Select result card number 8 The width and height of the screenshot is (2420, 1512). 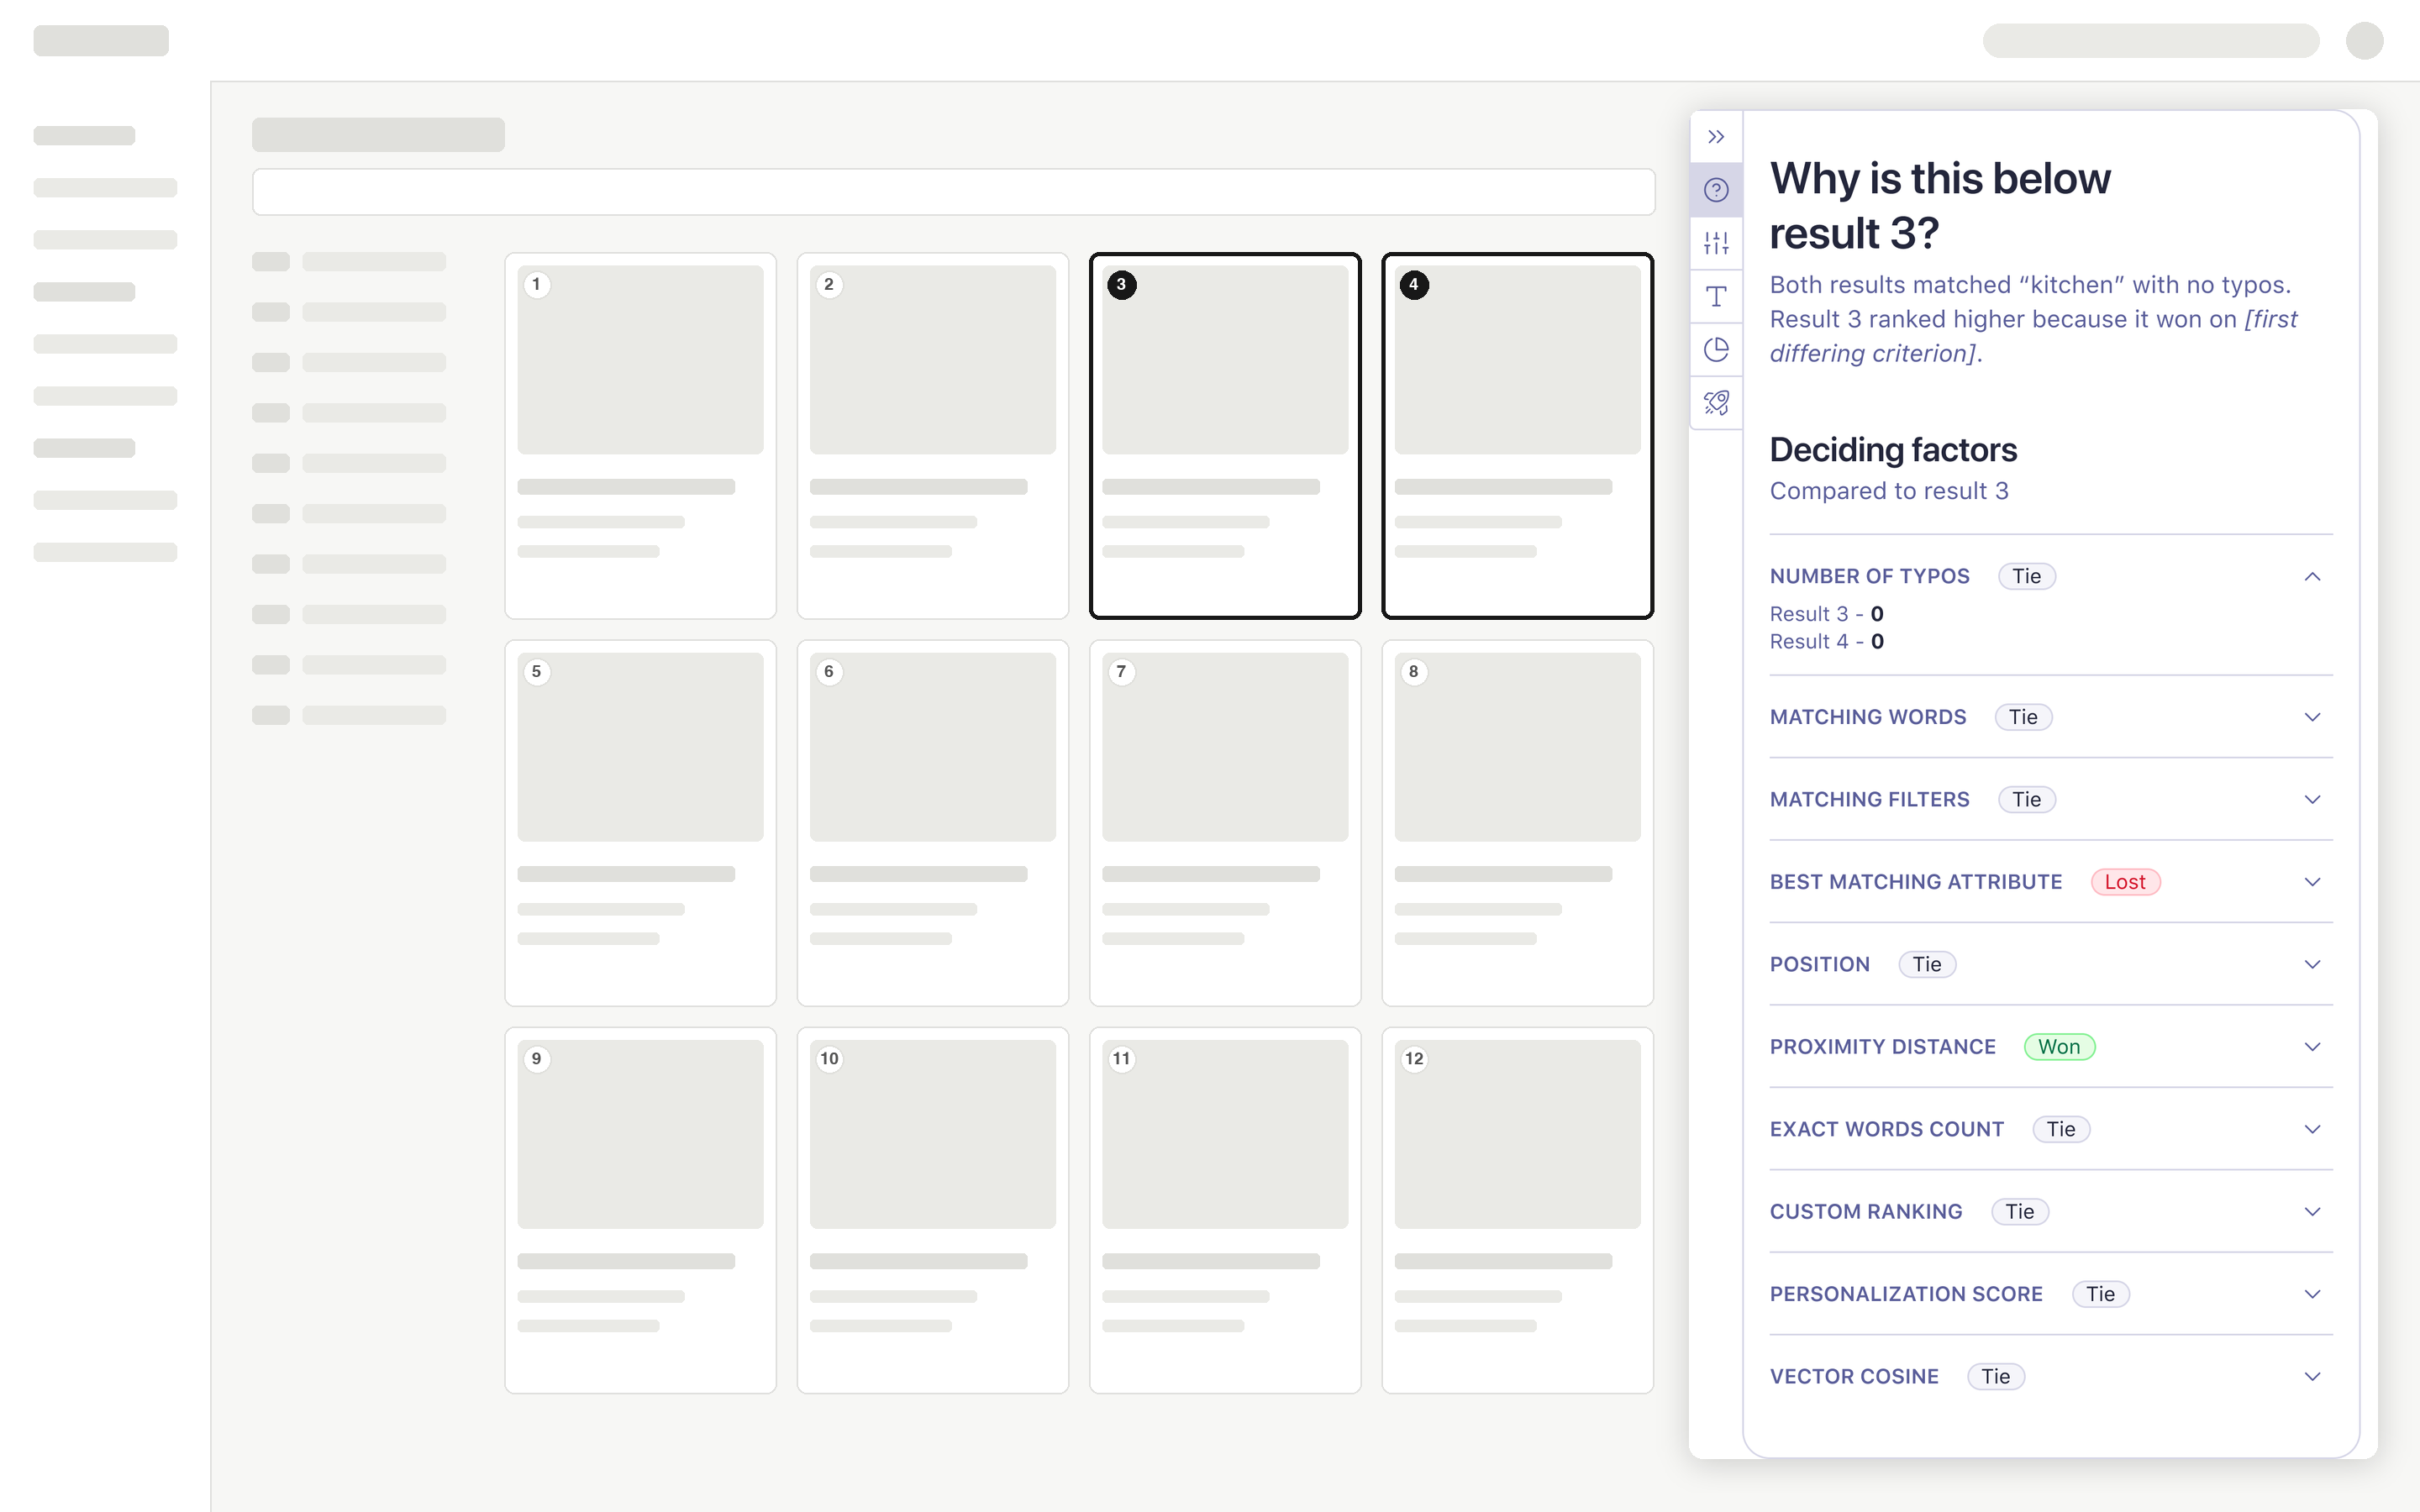click(1517, 823)
